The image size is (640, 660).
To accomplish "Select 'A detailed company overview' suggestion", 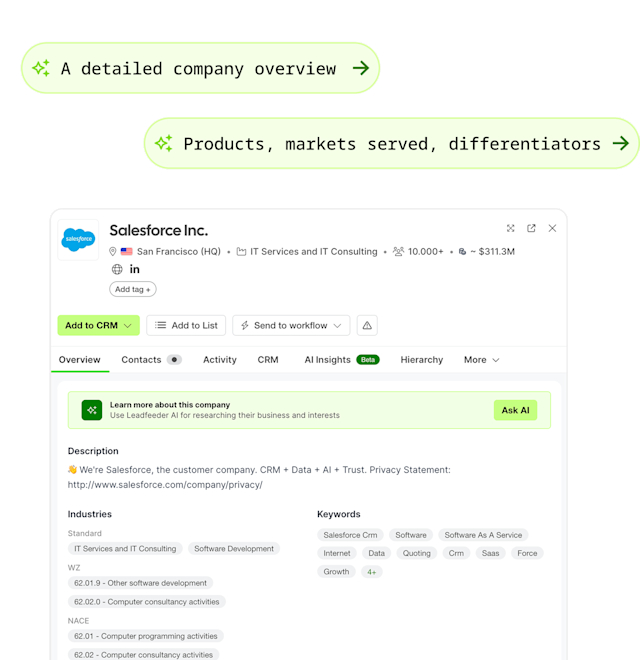I will (200, 68).
